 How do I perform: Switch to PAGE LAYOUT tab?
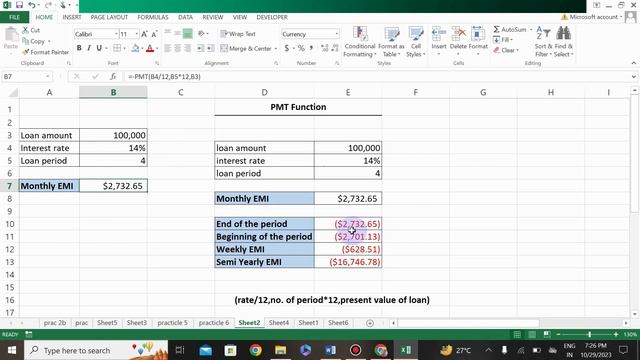(x=109, y=17)
